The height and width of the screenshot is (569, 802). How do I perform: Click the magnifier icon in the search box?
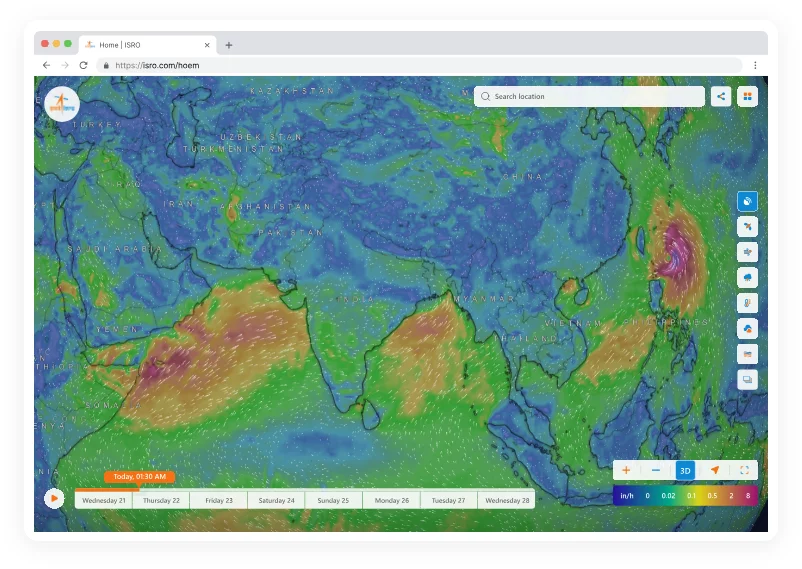coord(485,96)
